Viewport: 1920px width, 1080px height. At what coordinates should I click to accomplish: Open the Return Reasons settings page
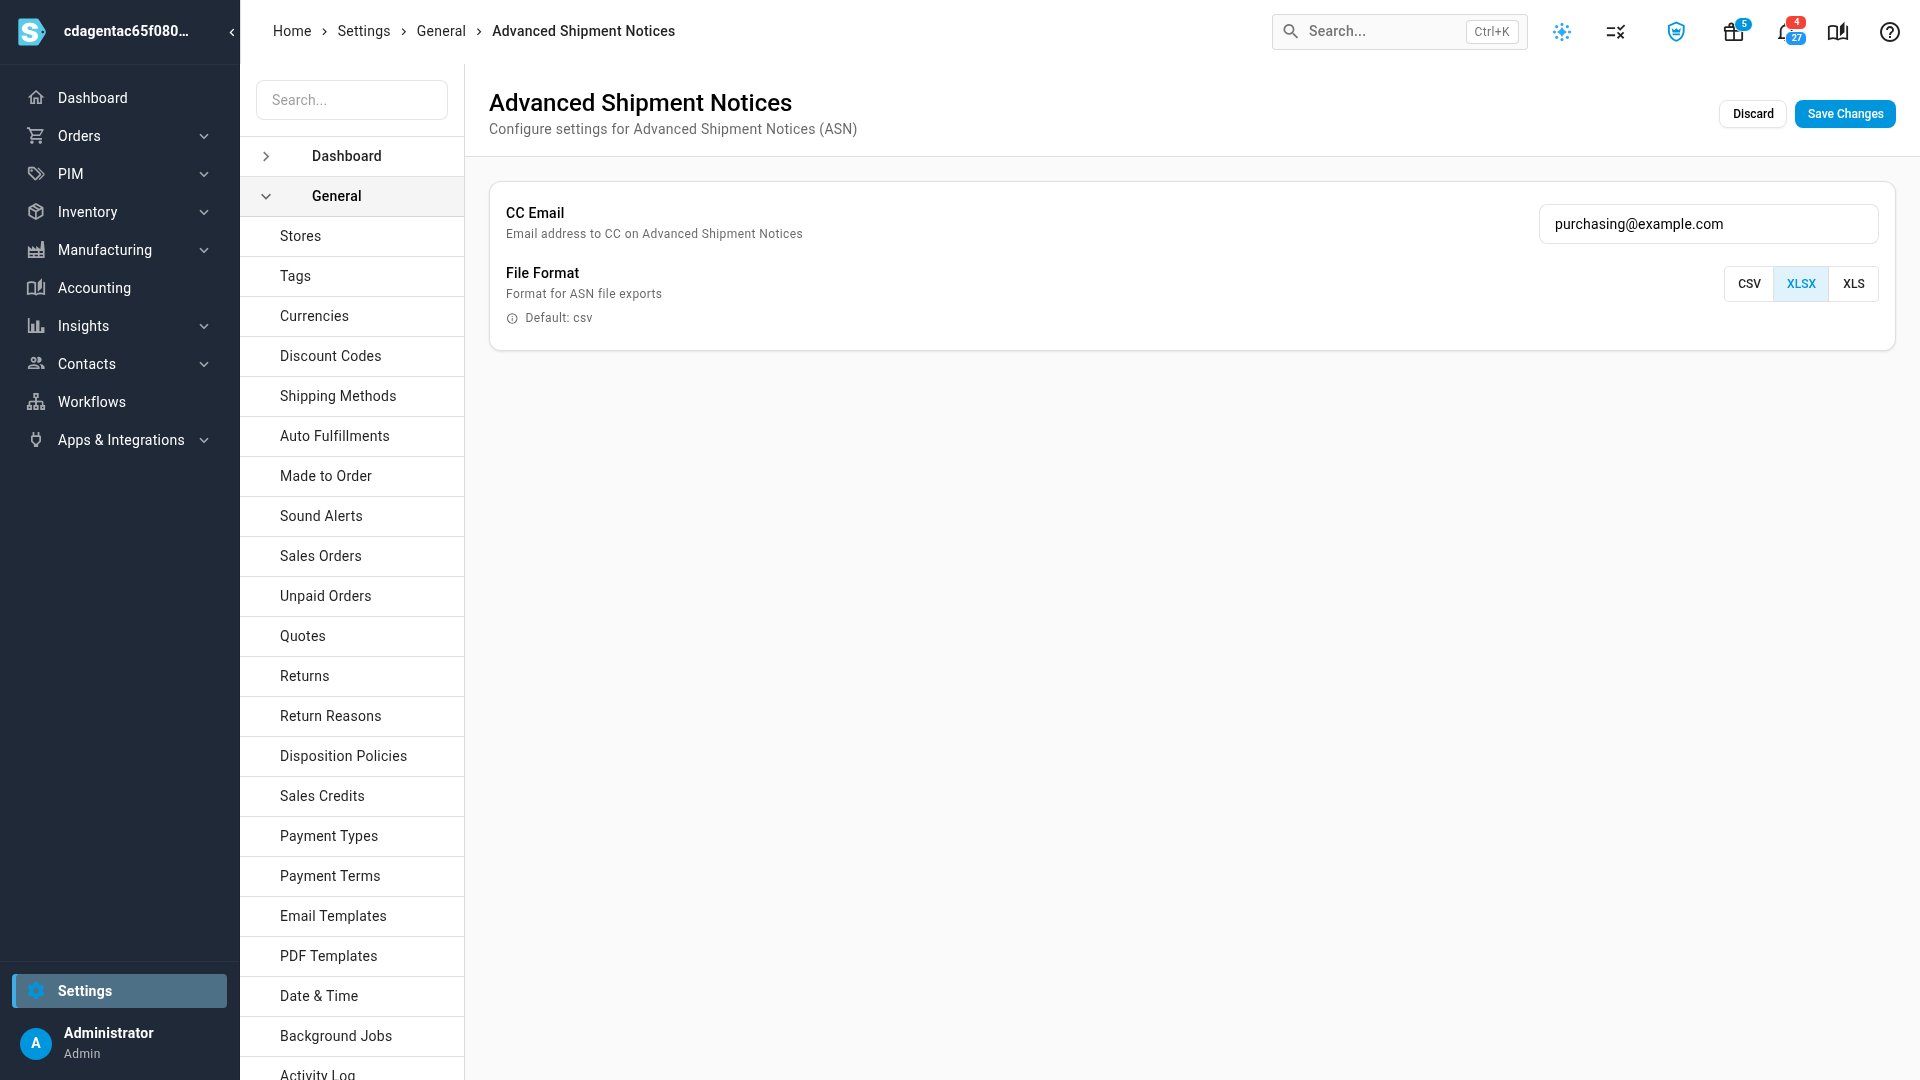tap(352, 716)
